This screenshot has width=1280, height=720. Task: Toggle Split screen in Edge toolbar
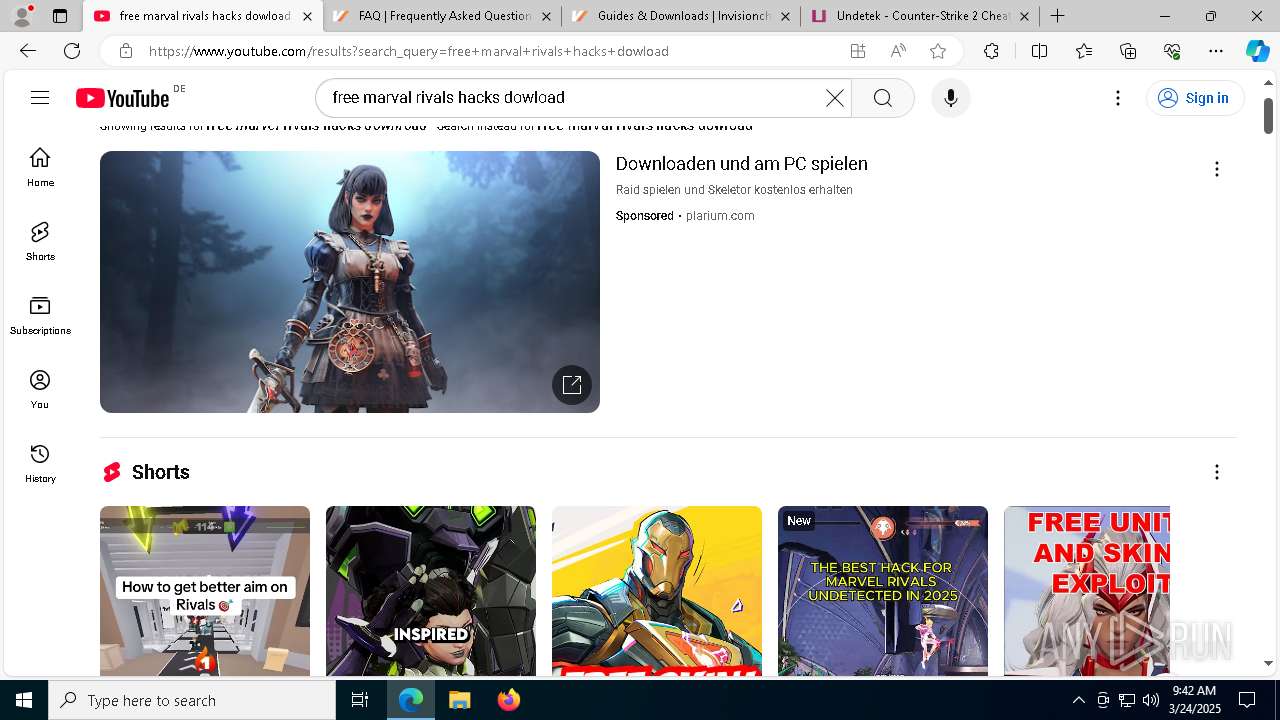click(x=1039, y=51)
